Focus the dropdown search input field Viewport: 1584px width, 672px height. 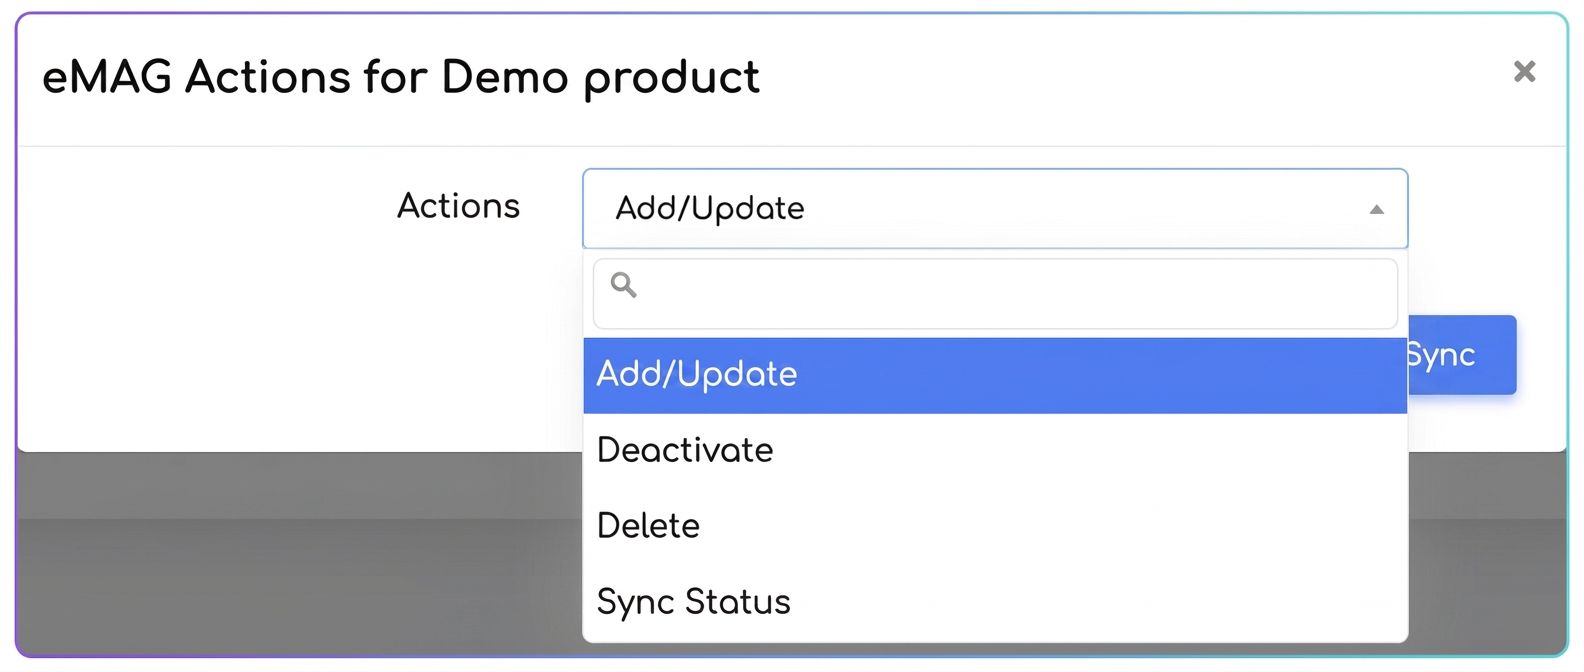tap(995, 293)
